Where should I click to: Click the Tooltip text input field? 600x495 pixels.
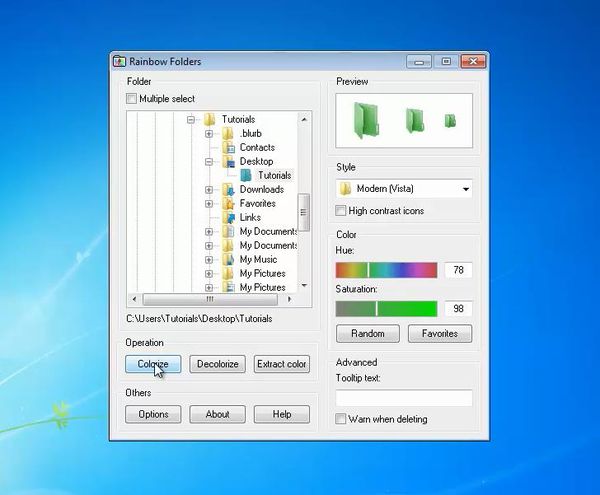(x=404, y=398)
